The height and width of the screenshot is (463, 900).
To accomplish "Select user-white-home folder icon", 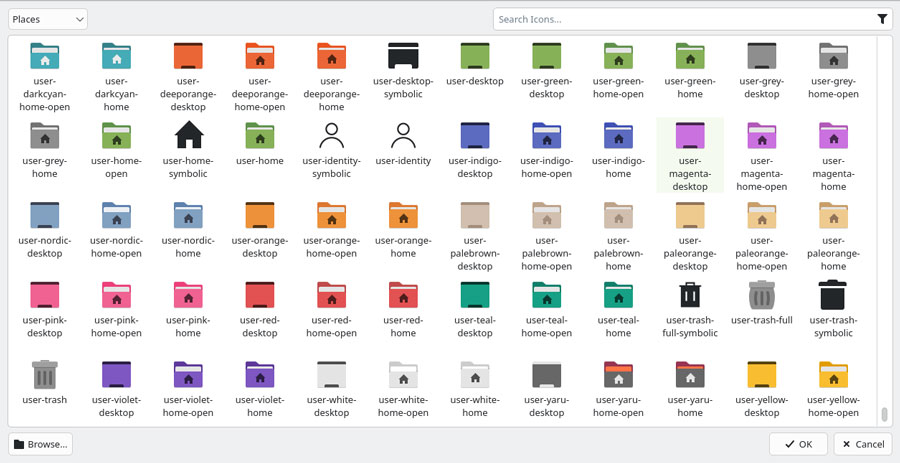I will 475,374.
